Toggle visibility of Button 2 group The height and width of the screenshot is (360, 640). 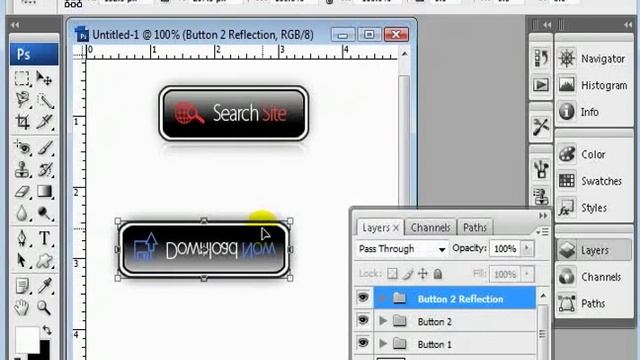363,320
